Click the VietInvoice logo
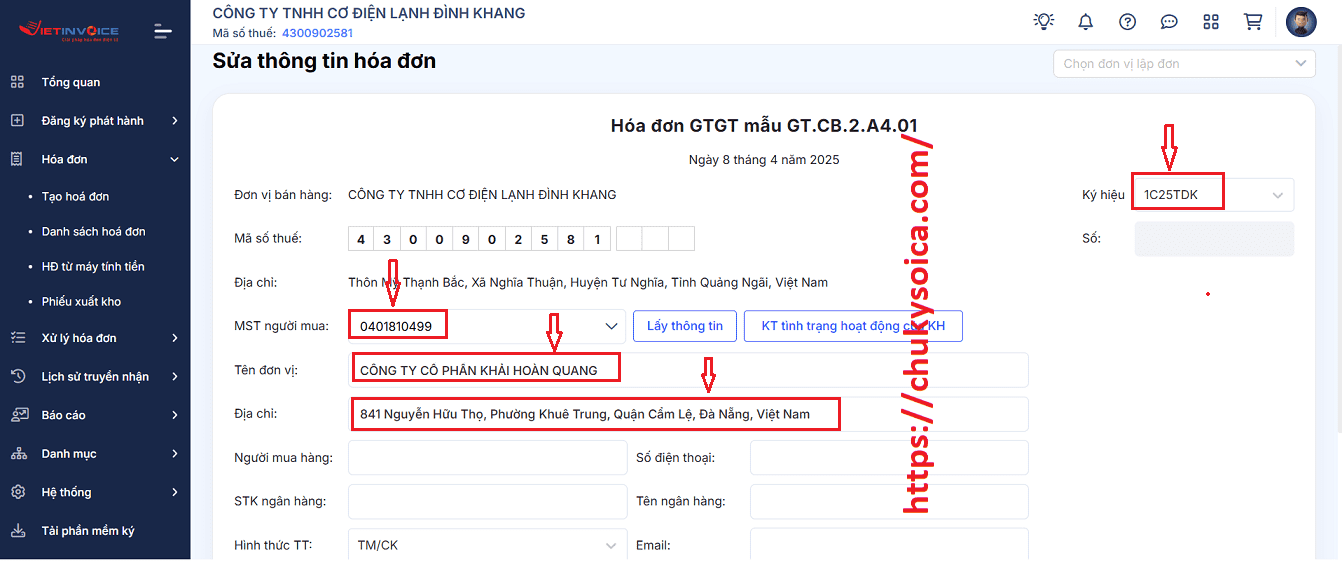Screen dimensions: 1342x565 pyautogui.click(x=68, y=29)
